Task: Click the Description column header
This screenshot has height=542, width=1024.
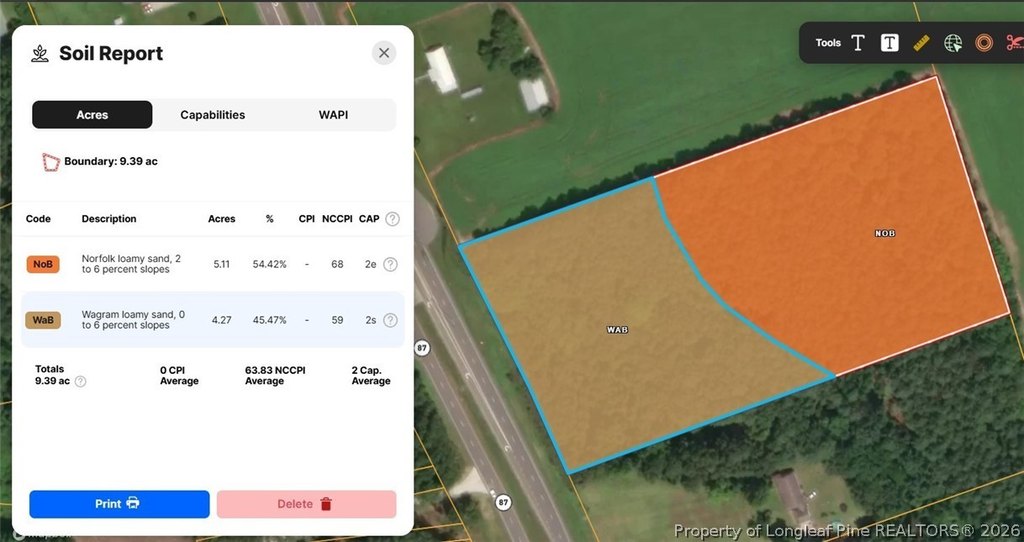Action: (x=109, y=219)
